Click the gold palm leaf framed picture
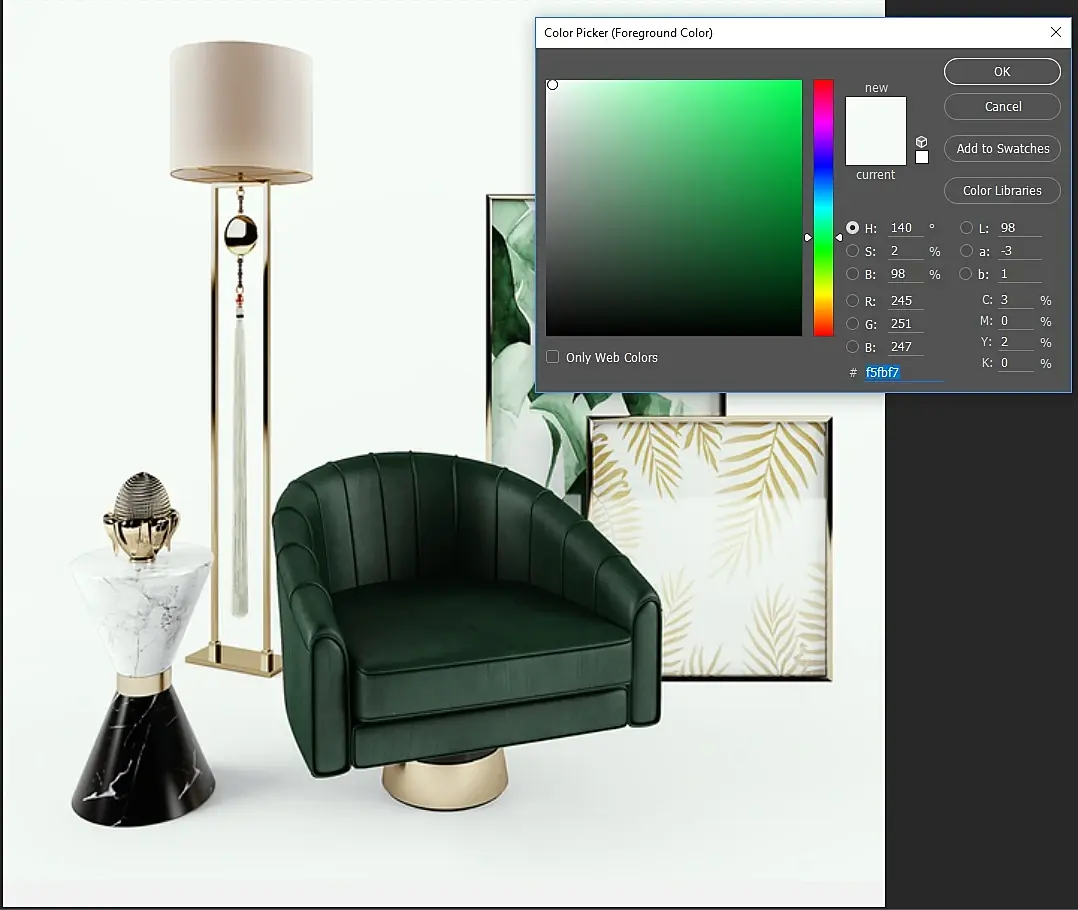 tap(712, 548)
